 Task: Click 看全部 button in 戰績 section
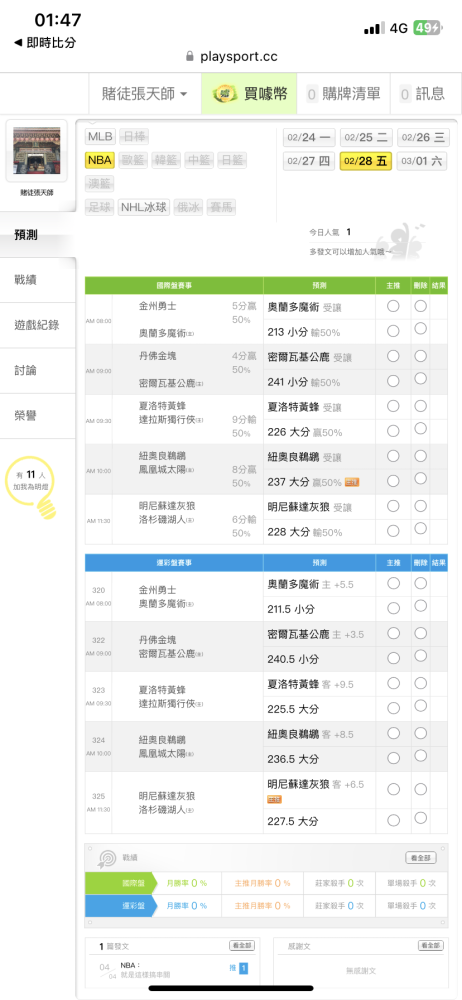[421, 858]
